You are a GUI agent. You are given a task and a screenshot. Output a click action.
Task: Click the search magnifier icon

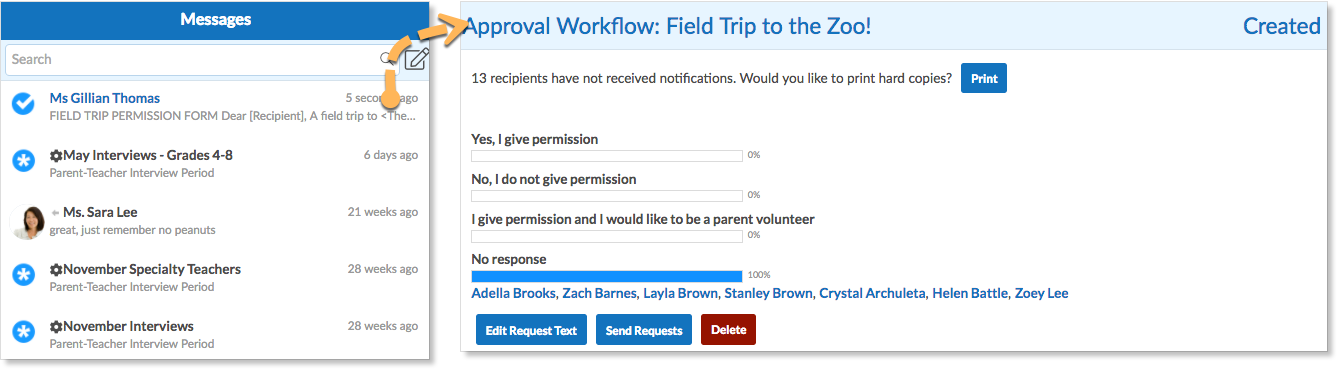[387, 59]
